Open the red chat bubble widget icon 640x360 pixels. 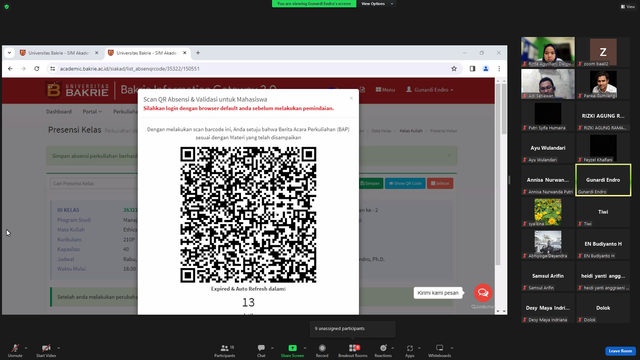(483, 293)
